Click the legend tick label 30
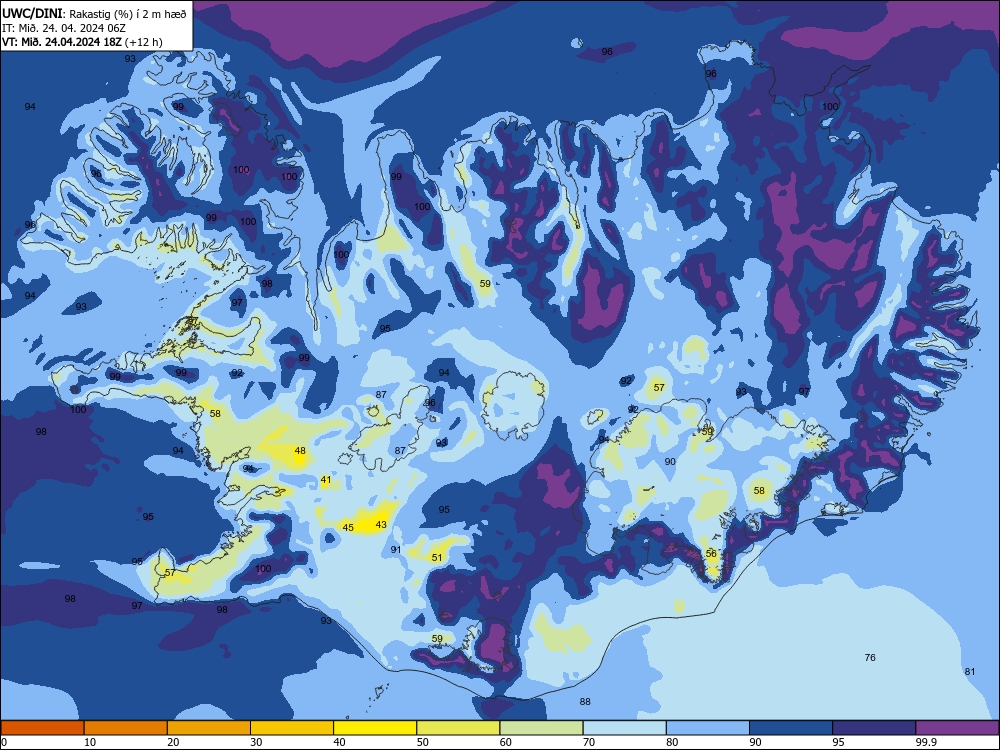This screenshot has height=750, width=1000. 256,742
